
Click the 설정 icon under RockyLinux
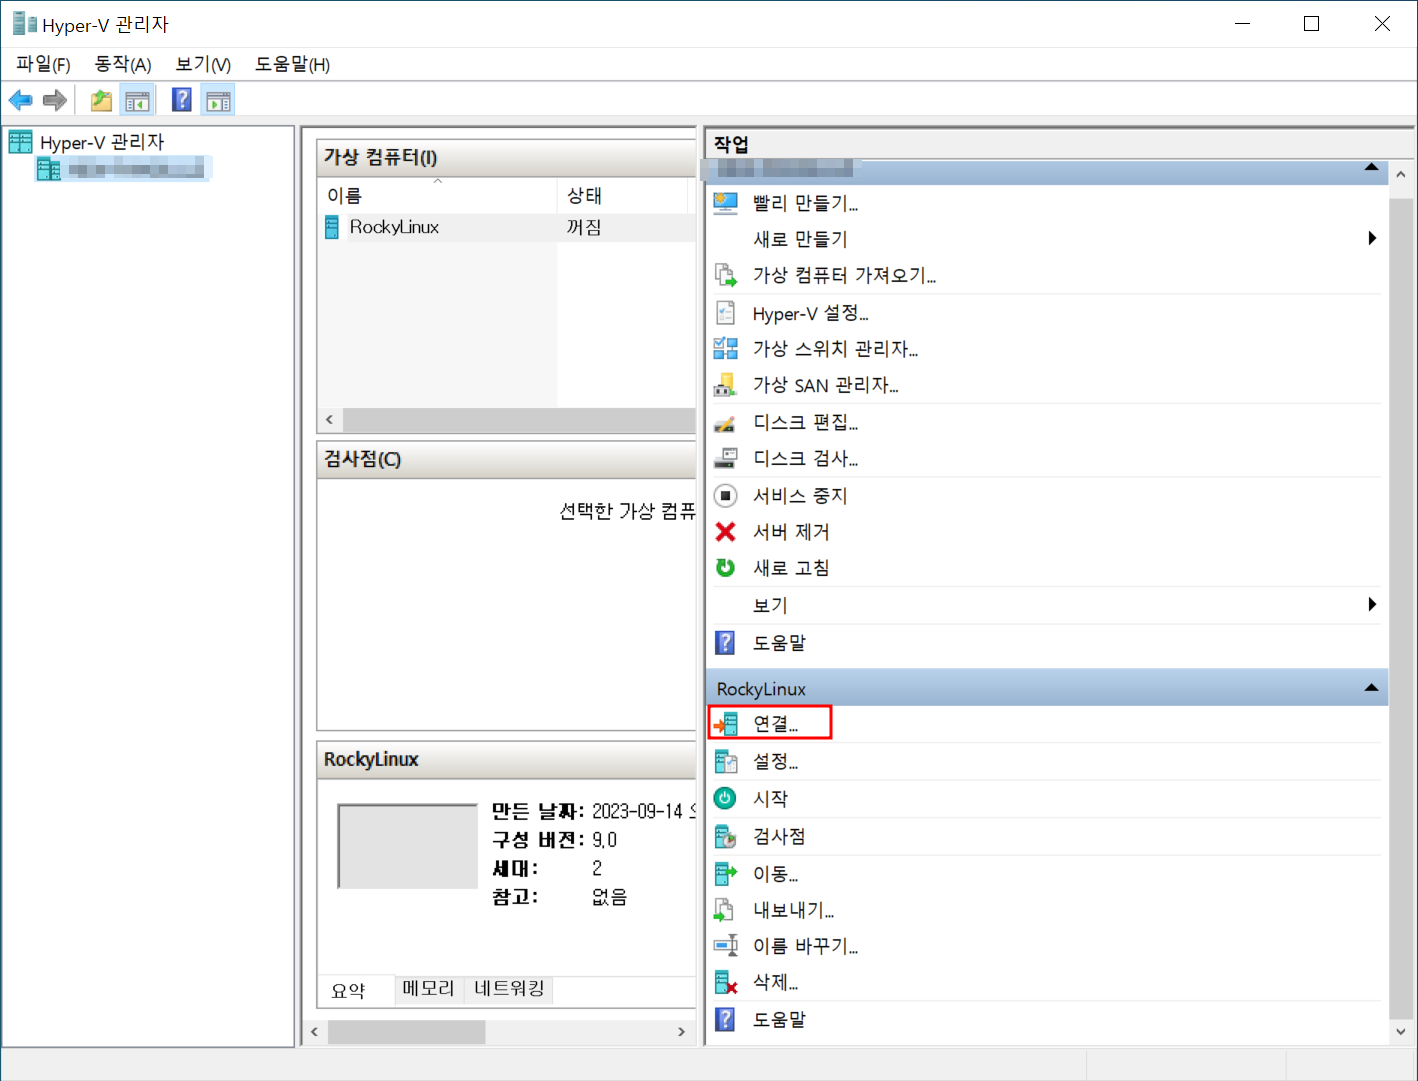[726, 762]
